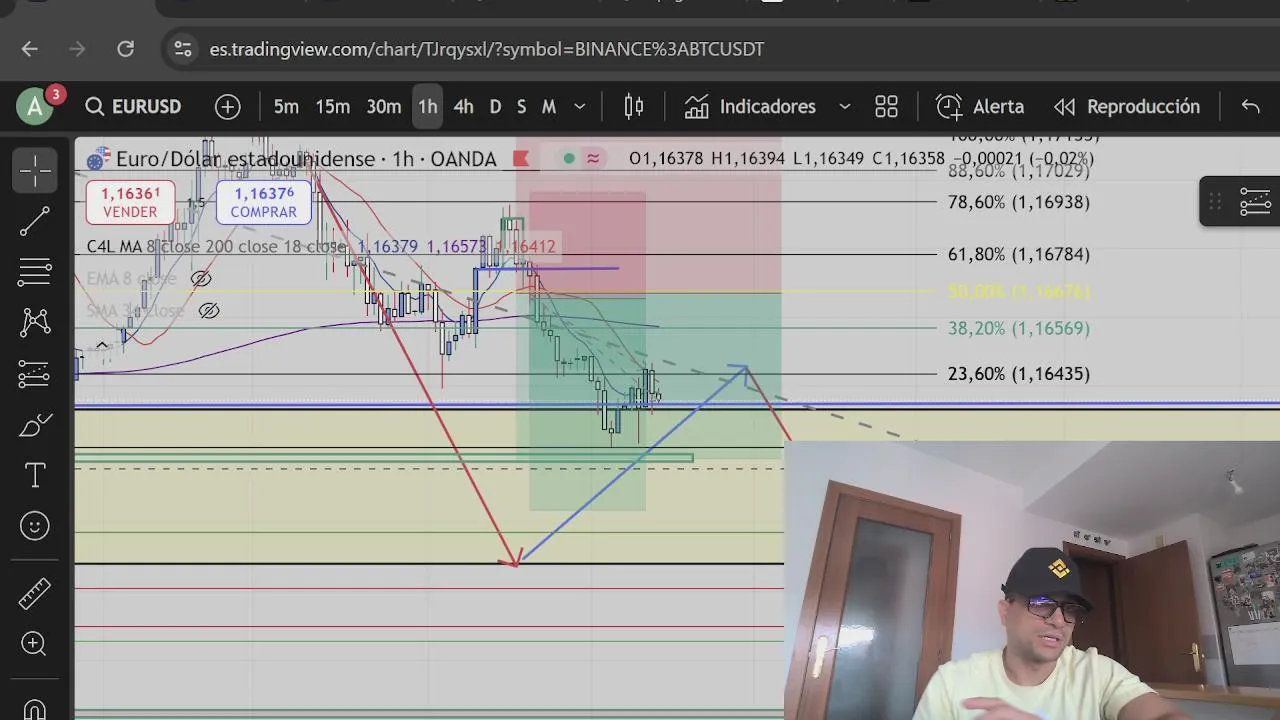Add symbol to compare with plus icon

(227, 106)
